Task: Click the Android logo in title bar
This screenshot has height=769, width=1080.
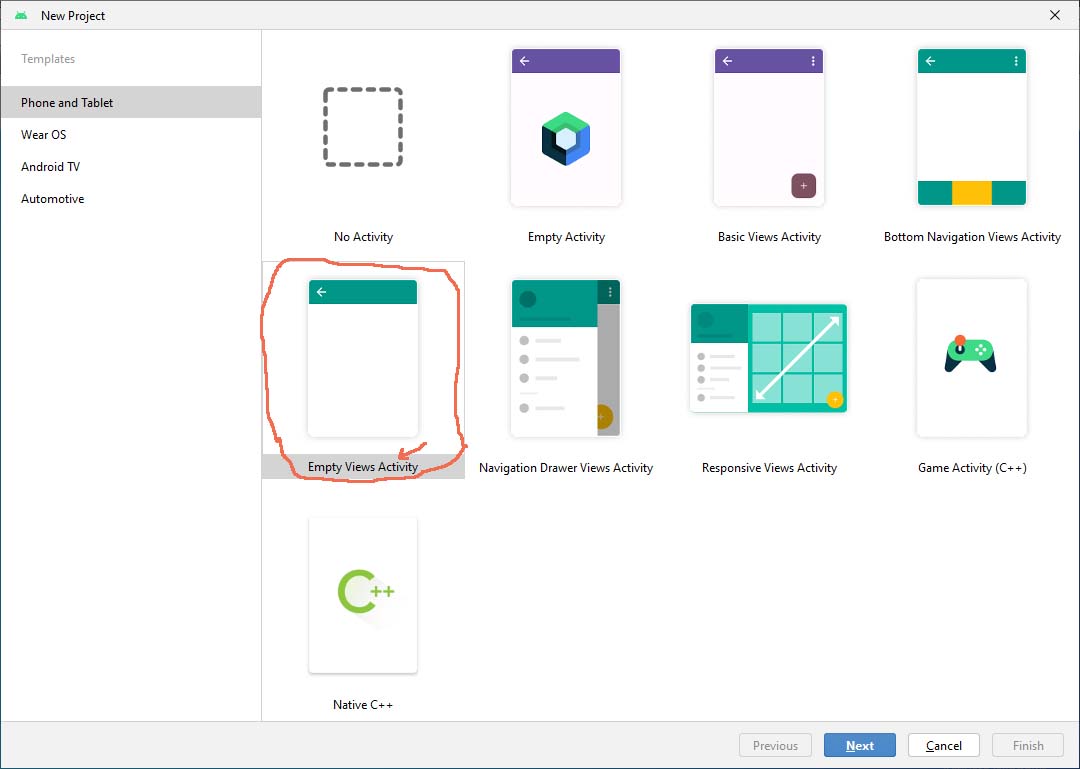Action: (21, 15)
